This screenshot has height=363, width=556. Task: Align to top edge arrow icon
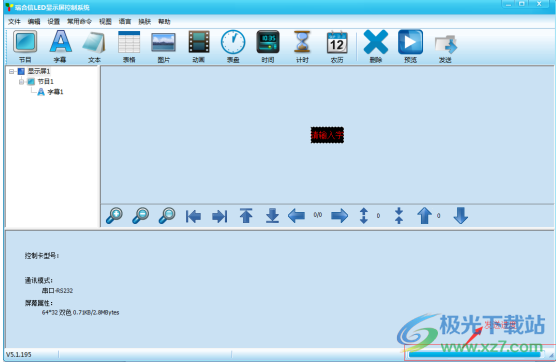pyautogui.click(x=246, y=216)
